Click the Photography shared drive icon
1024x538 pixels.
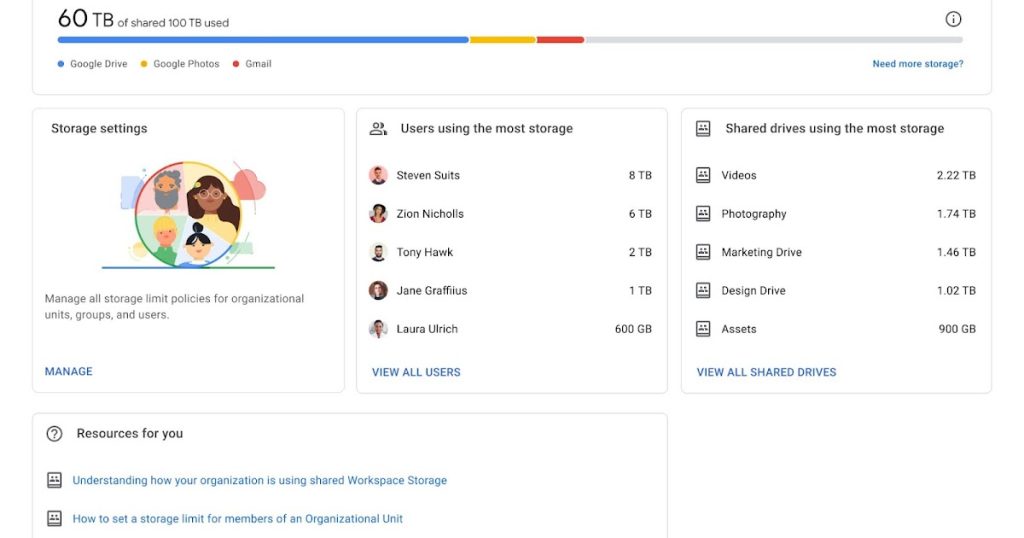[x=703, y=214]
